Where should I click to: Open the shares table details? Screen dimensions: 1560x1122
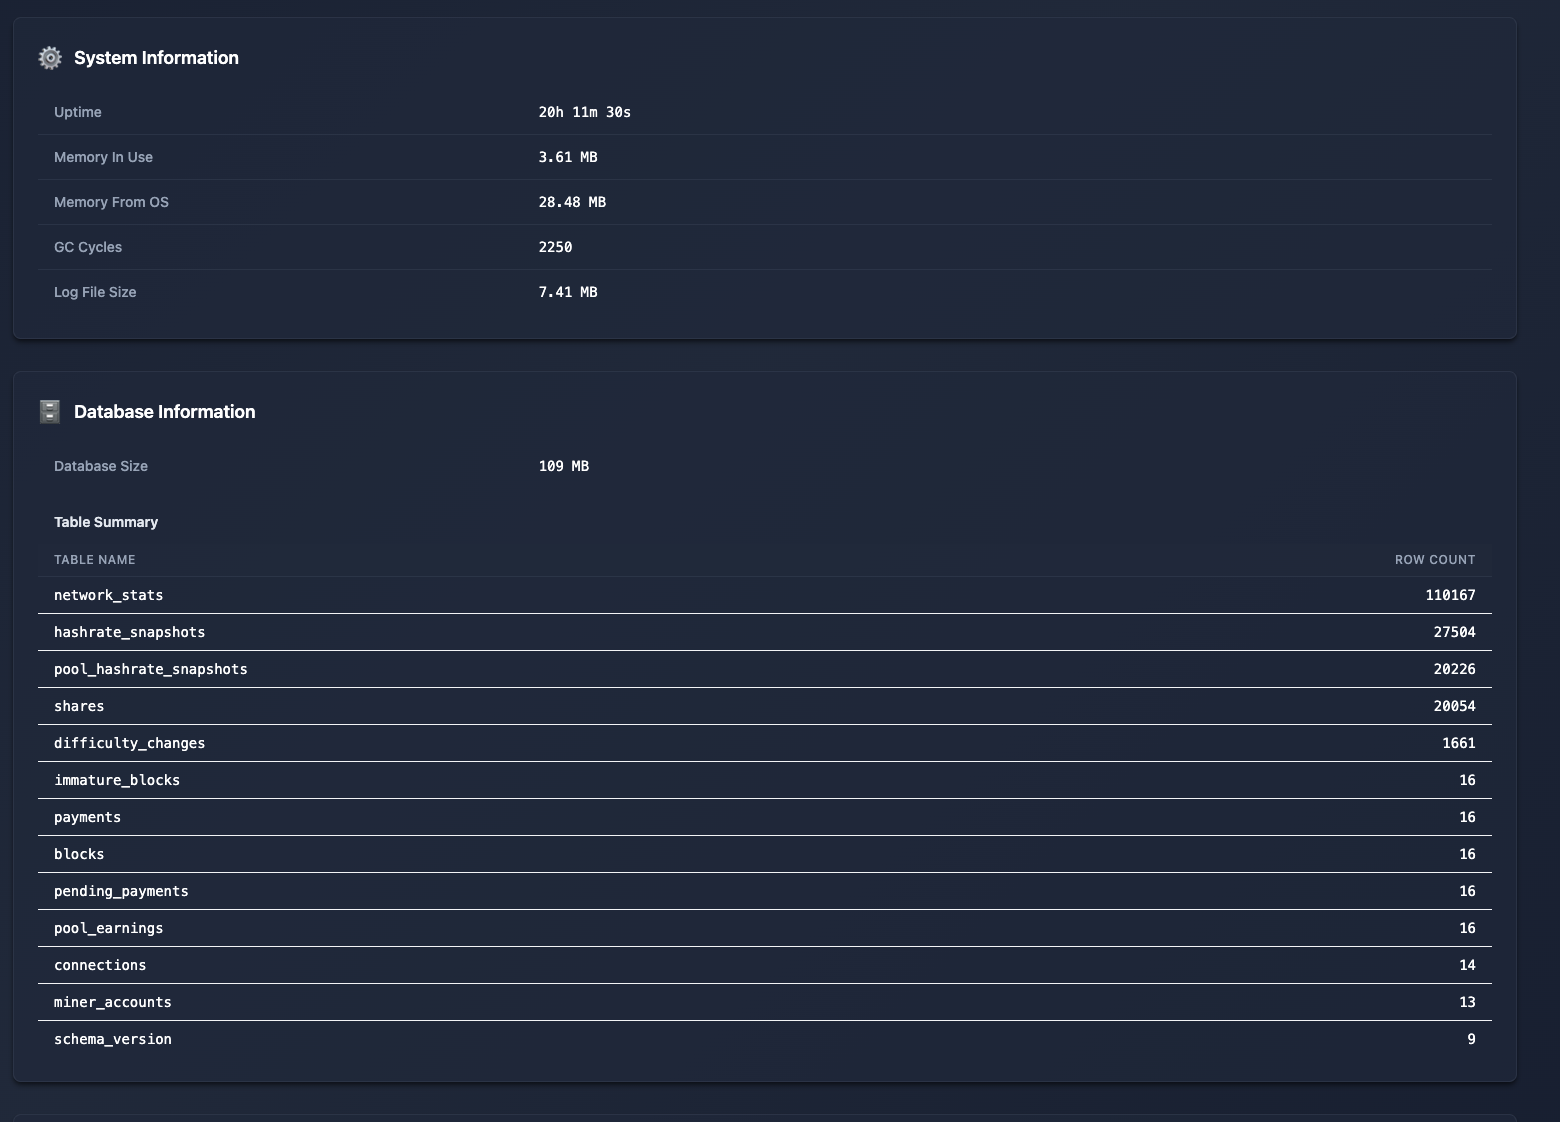coord(79,706)
